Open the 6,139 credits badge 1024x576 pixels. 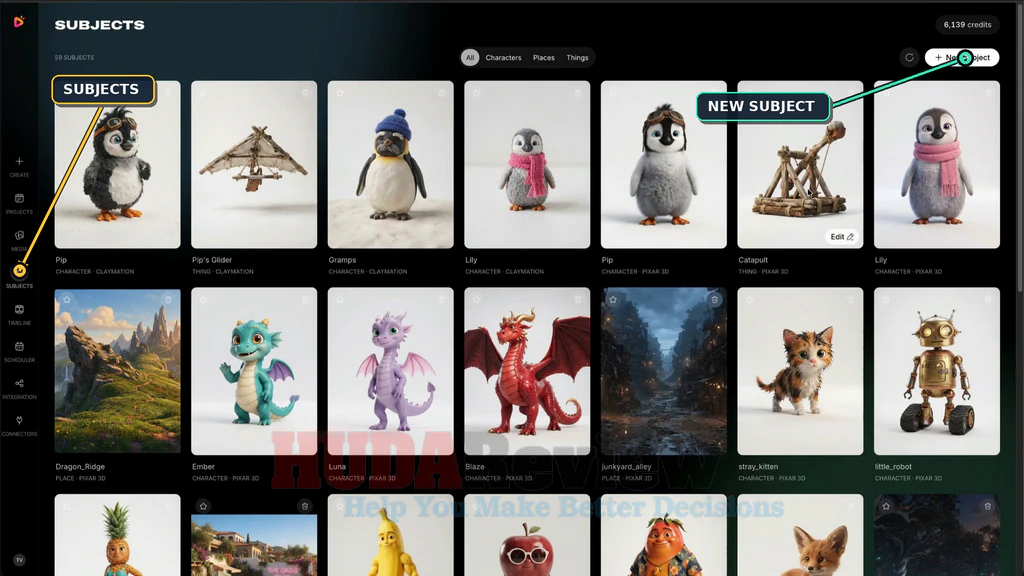(967, 25)
